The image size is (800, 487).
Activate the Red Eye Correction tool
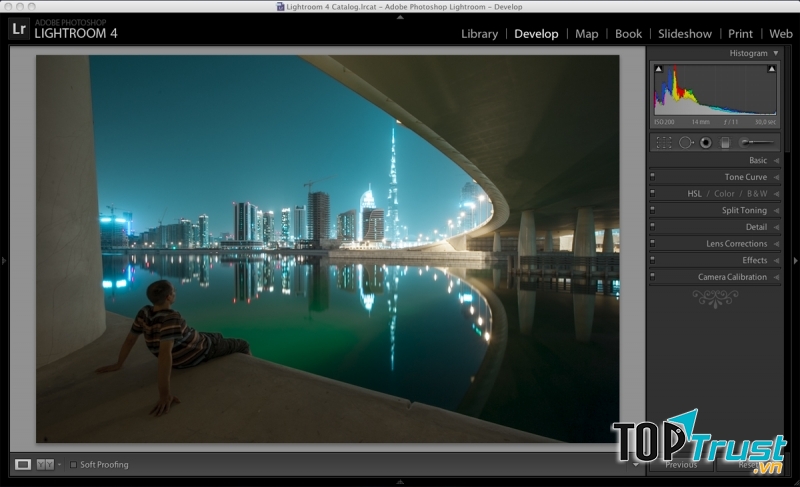click(705, 143)
